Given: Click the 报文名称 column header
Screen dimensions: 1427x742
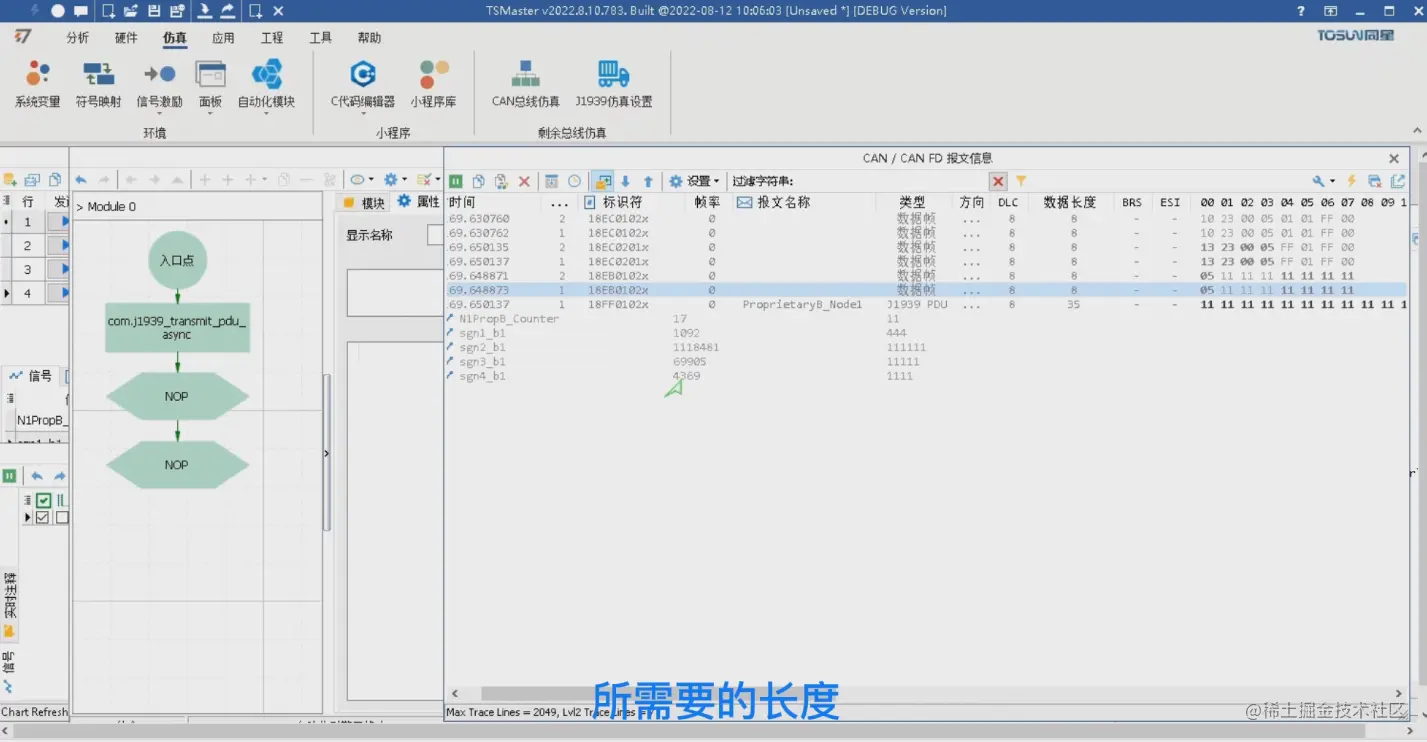Looking at the screenshot, I should point(783,202).
